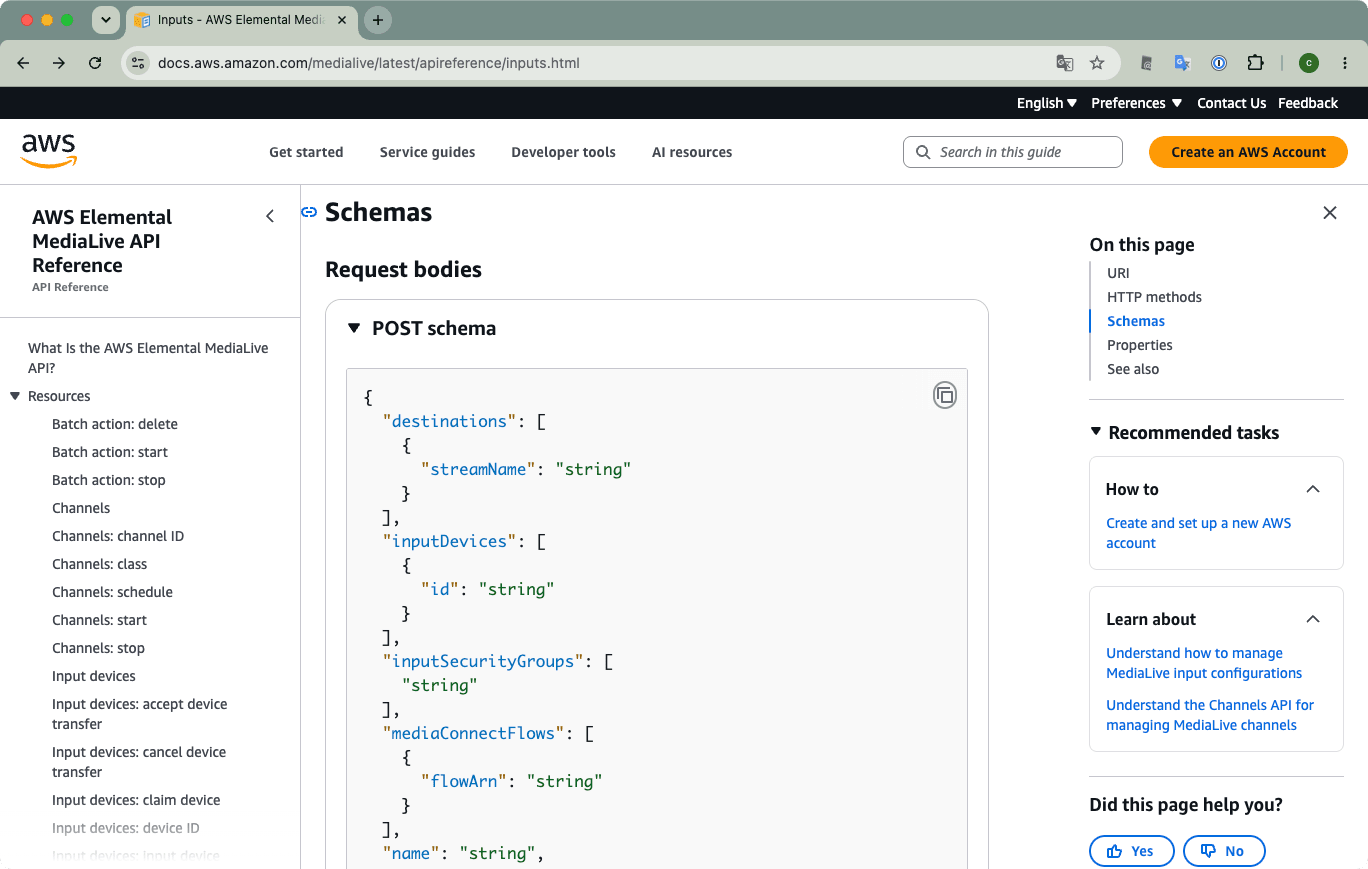
Task: Open the Get started menu
Action: (306, 152)
